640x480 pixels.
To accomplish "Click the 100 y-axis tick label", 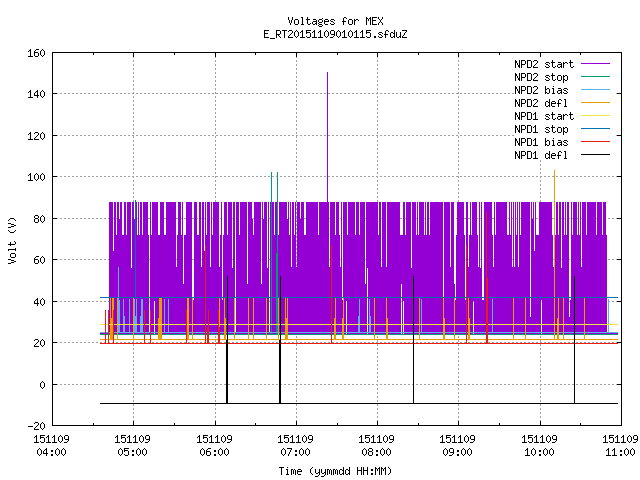I will coord(36,177).
